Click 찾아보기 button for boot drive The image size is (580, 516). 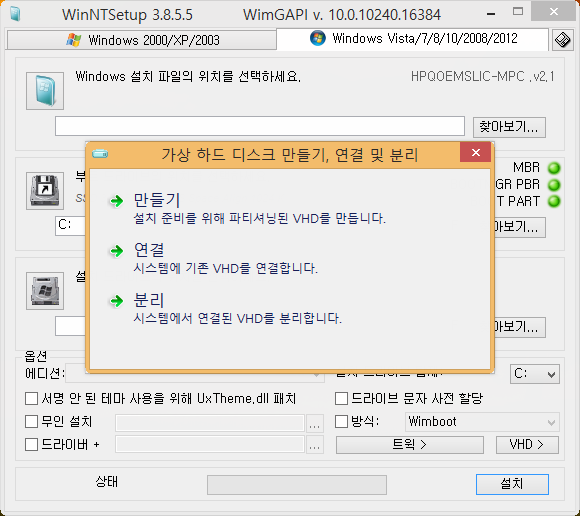(x=519, y=227)
